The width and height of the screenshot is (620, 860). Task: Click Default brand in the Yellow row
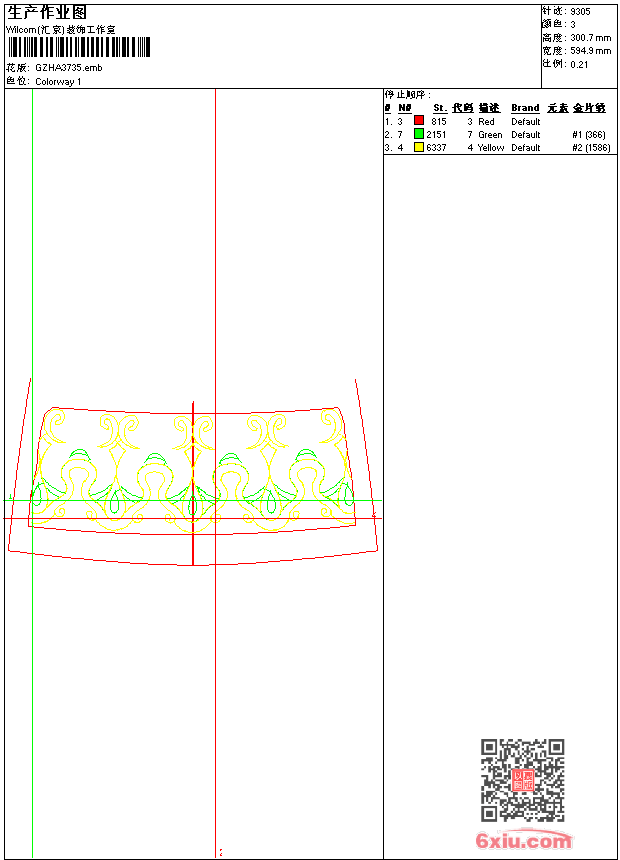(526, 148)
